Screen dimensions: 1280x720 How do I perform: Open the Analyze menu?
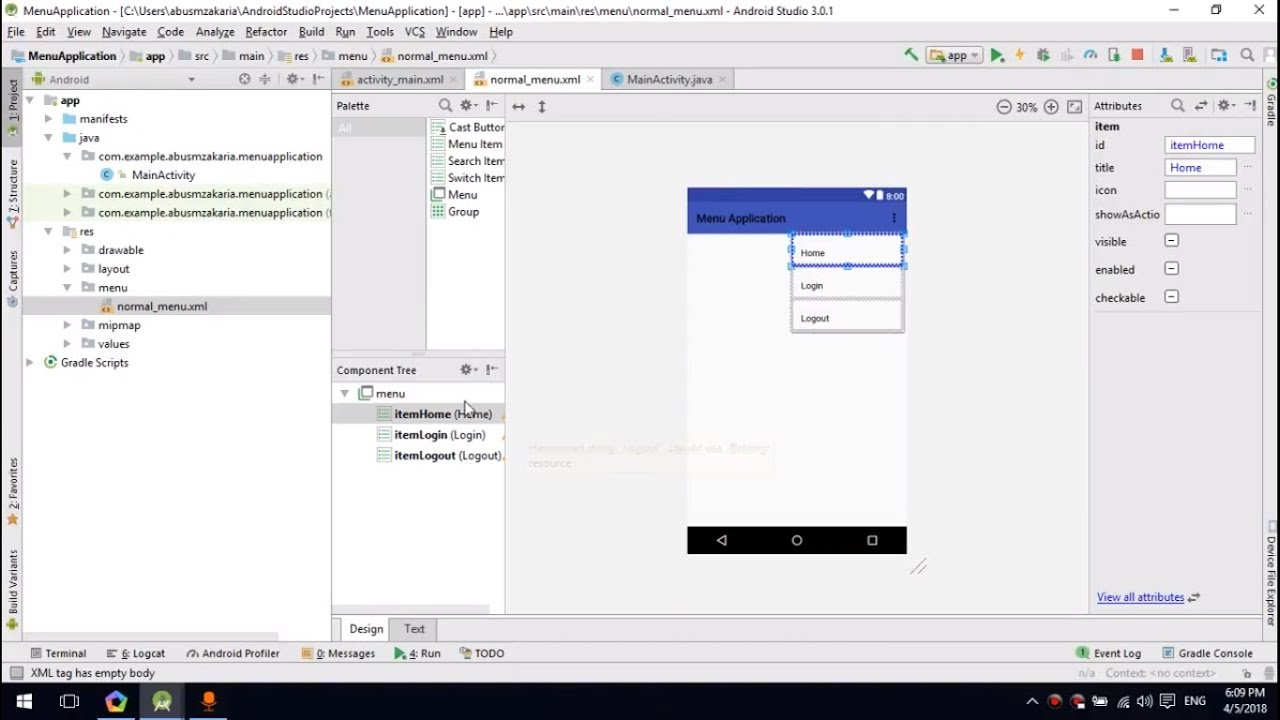point(215,32)
